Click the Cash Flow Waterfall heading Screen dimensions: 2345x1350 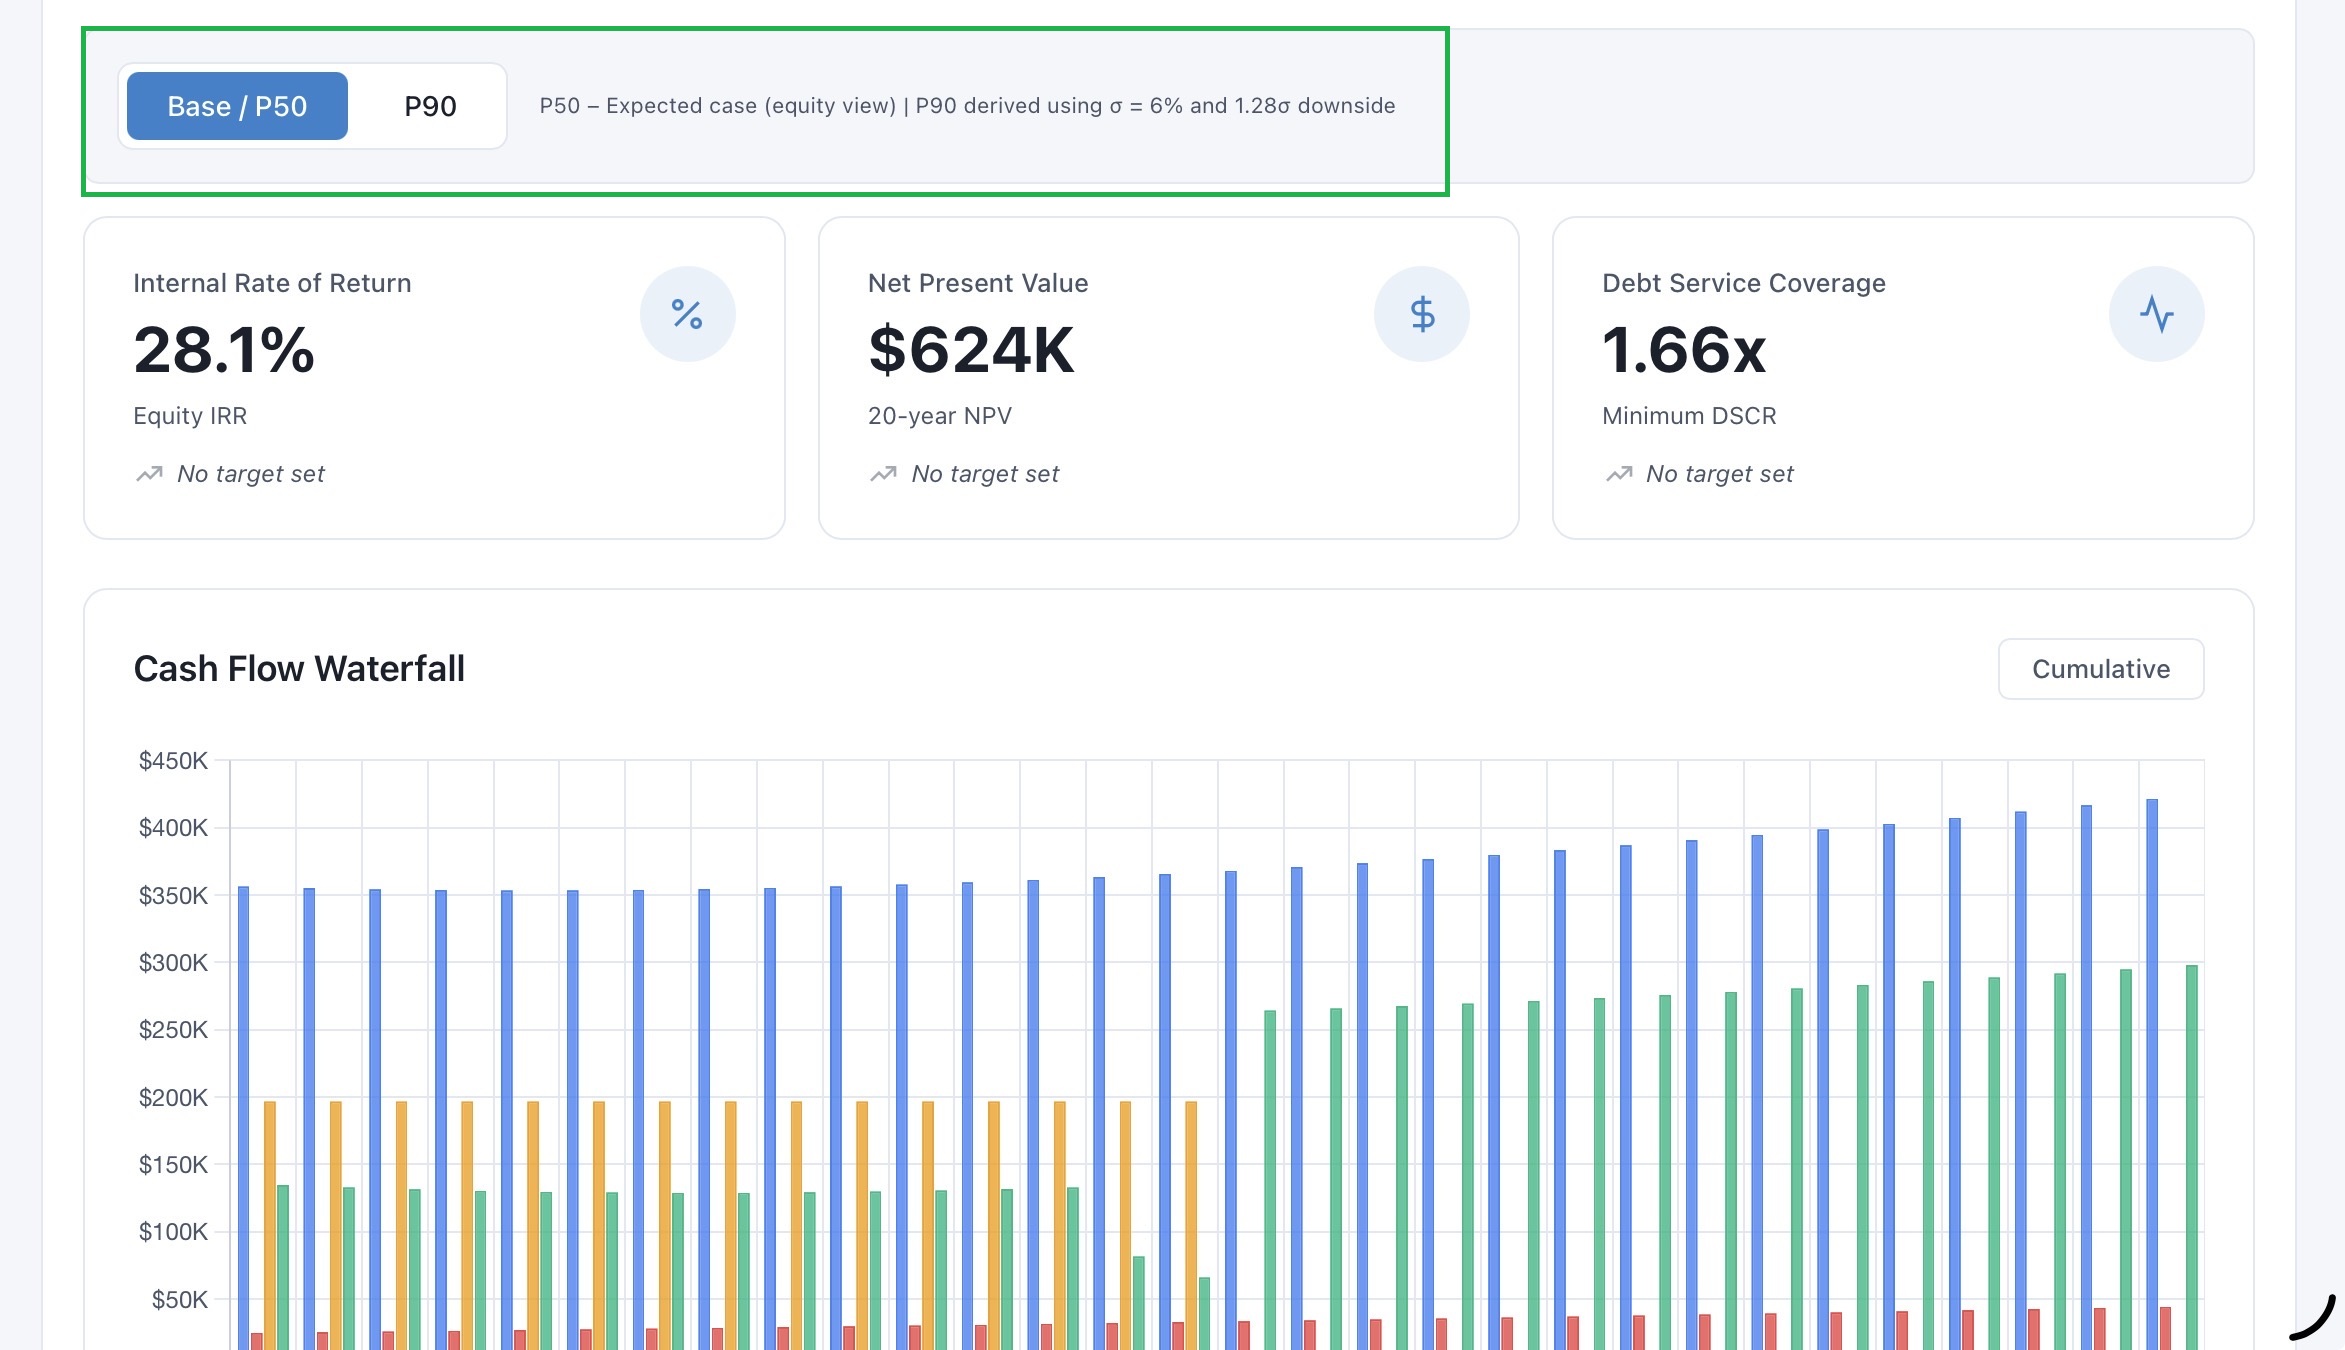coord(299,669)
